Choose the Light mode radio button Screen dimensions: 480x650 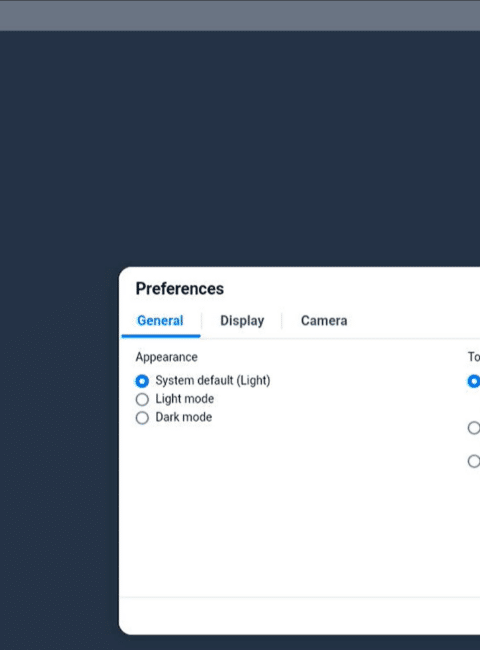tap(142, 399)
